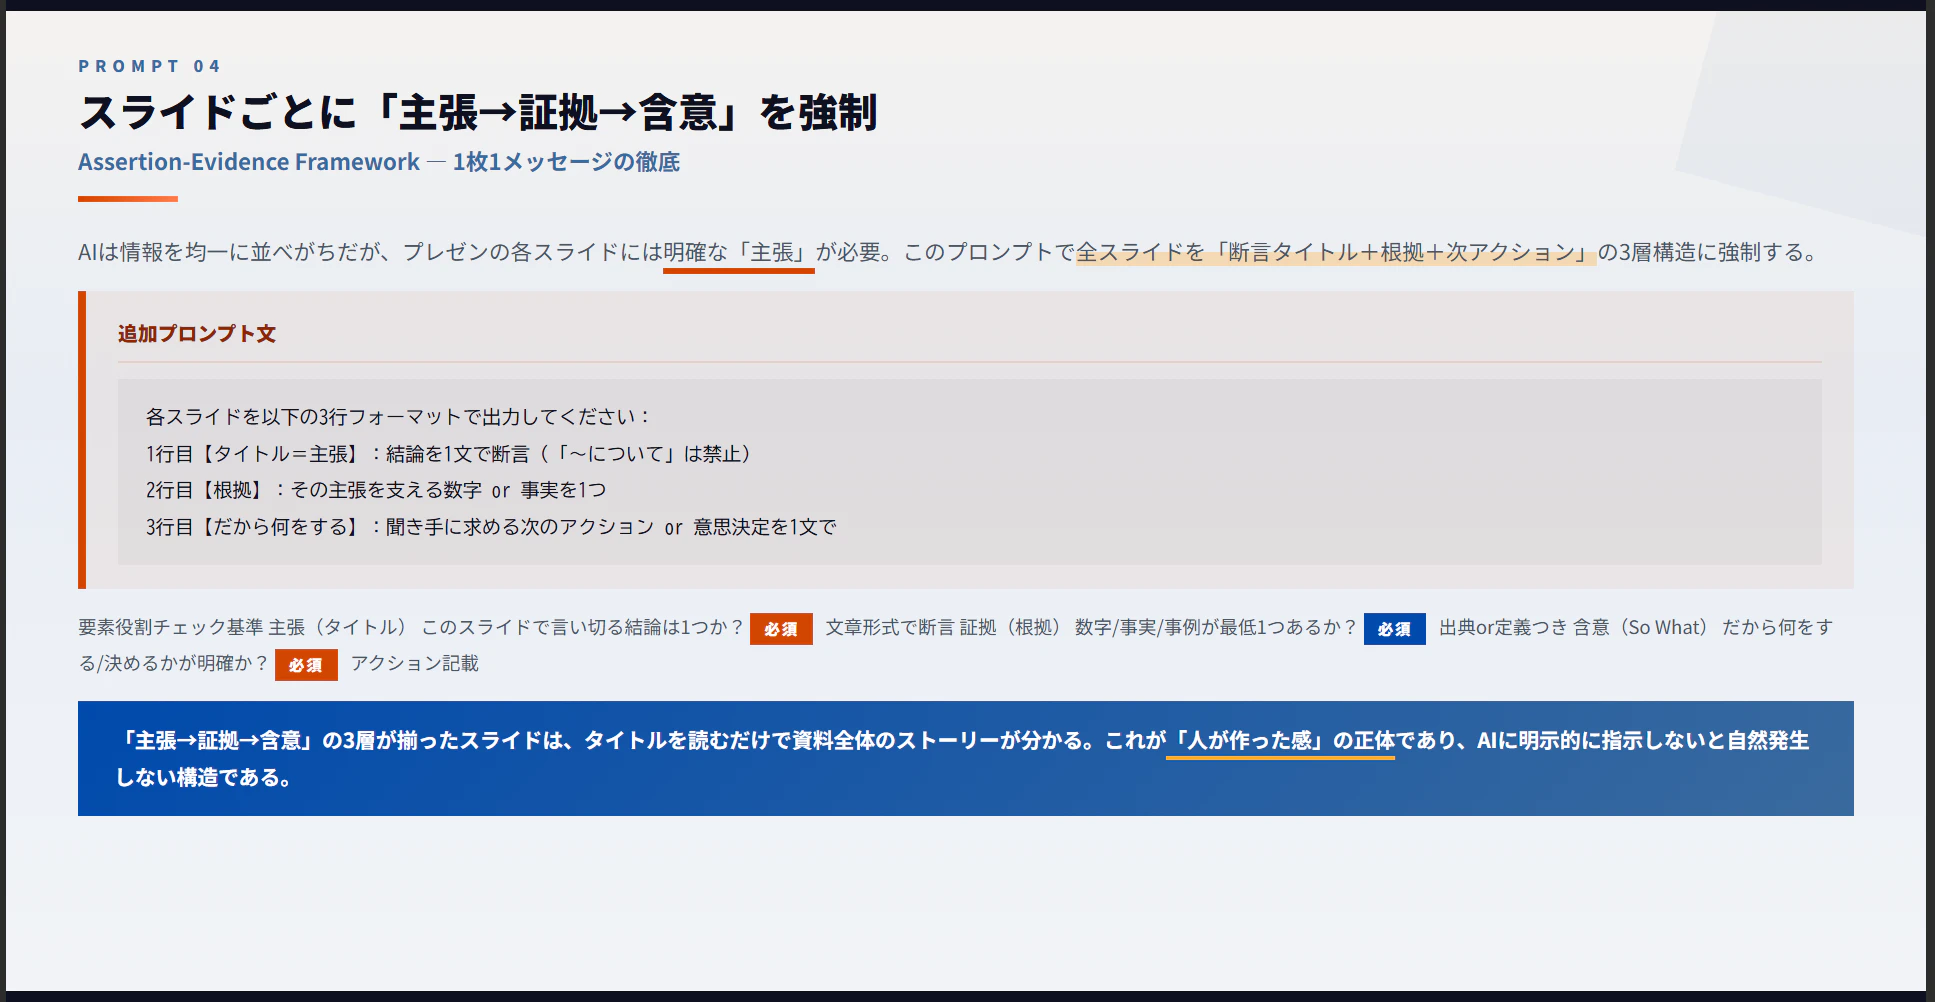
Task: Click the prompt line starting '2行目【根拠】'
Action: (x=376, y=490)
